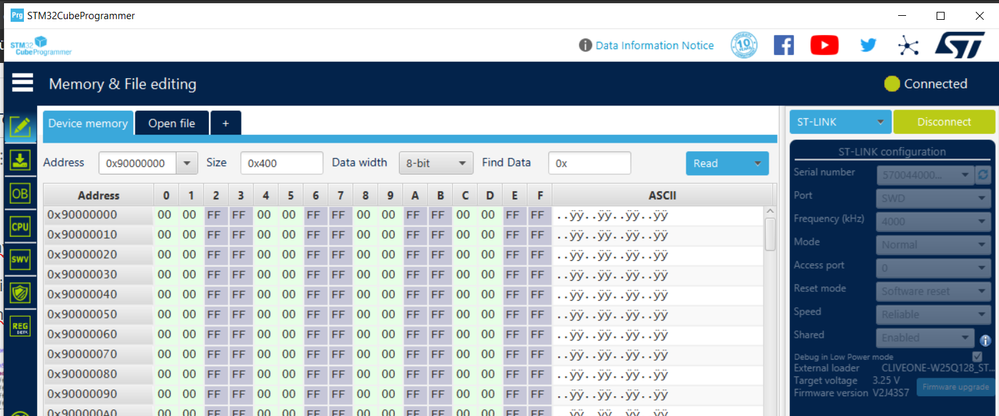Screen dimensions: 999x416
Task: Add a new tab with plus
Action: coord(226,124)
